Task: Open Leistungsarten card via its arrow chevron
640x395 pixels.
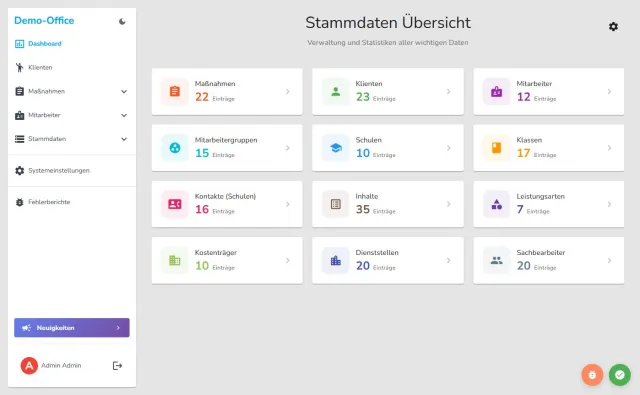Action: pos(609,204)
